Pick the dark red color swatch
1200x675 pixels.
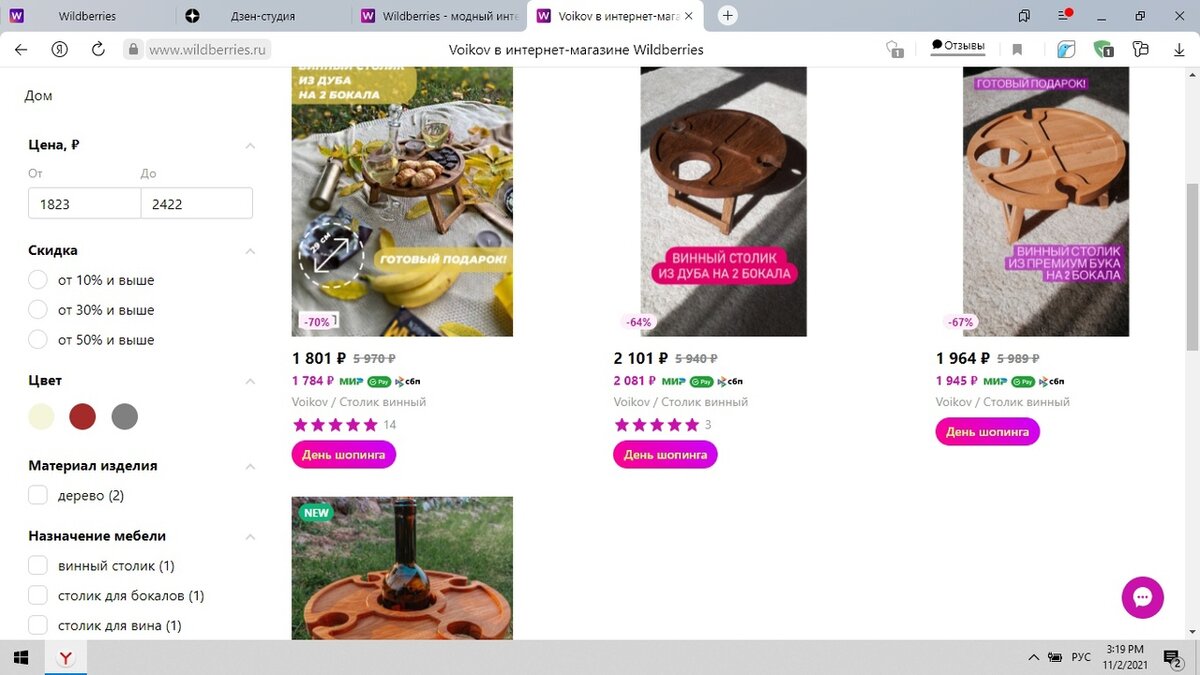pyautogui.click(x=83, y=417)
